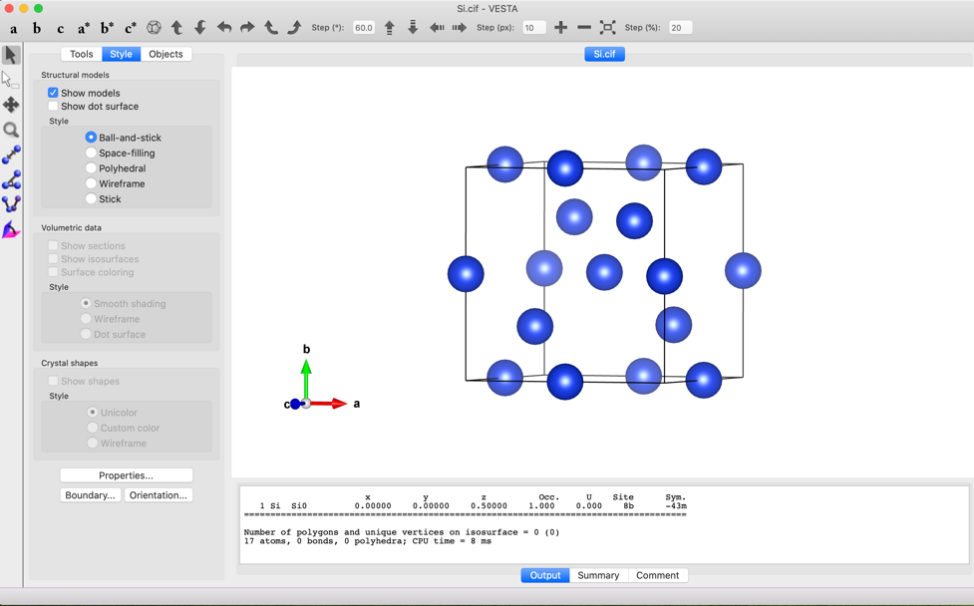View along the a axis
The image size is (974, 606).
14,28
